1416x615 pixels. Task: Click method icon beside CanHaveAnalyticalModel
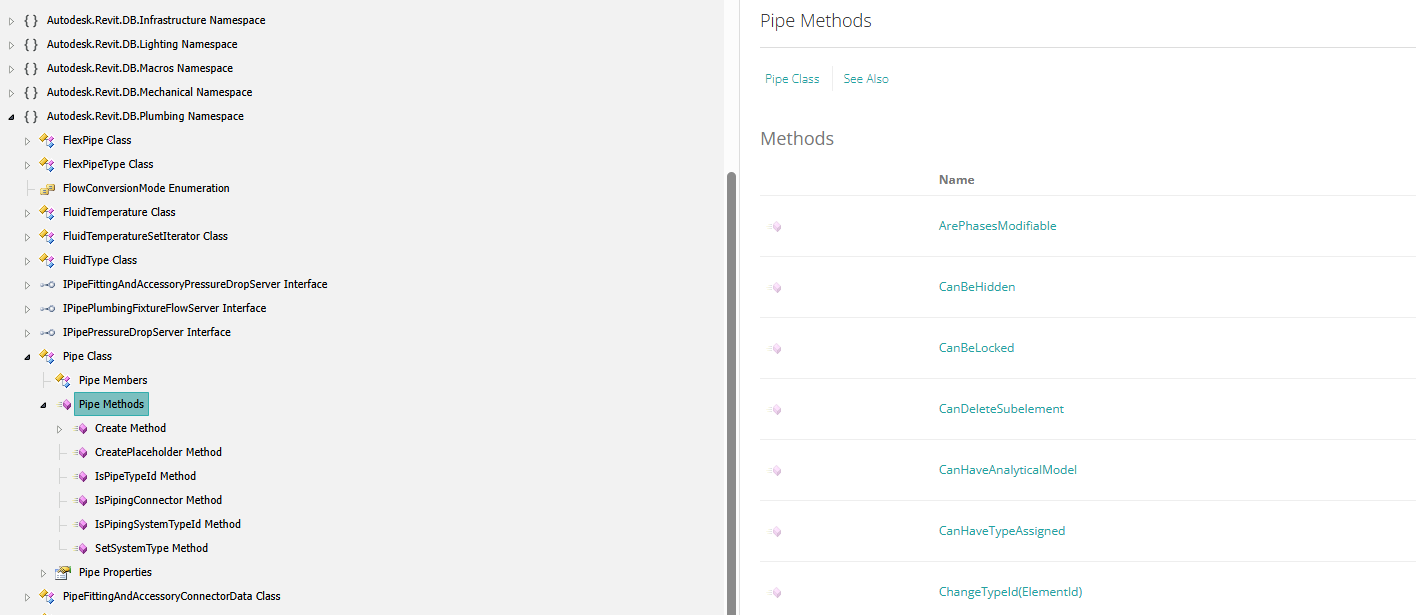[774, 471]
